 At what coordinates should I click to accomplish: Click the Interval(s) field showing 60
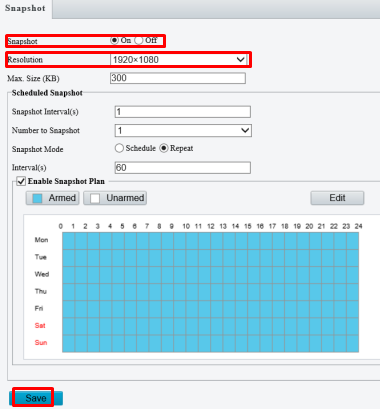pos(183,168)
